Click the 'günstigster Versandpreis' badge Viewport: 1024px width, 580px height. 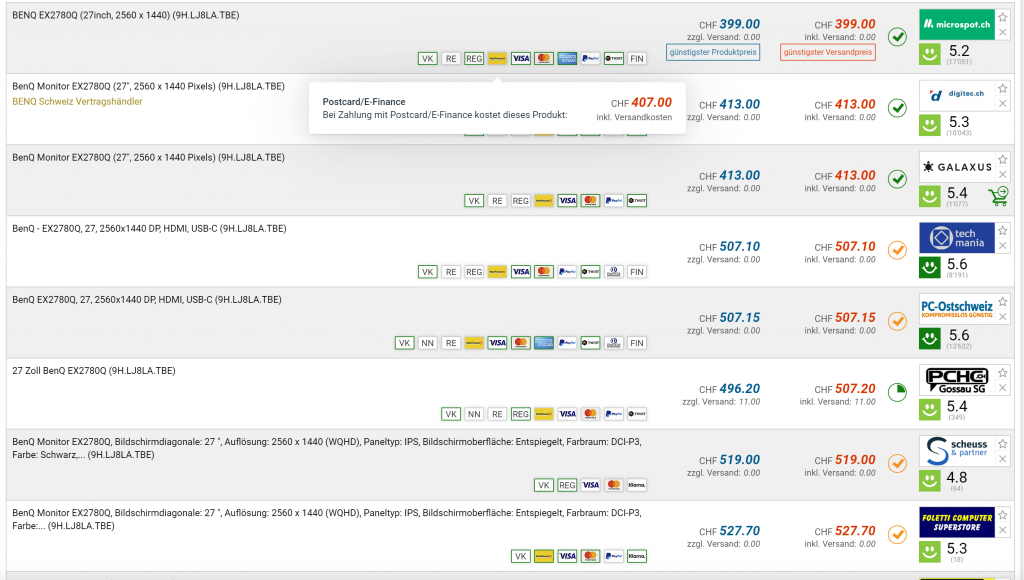pos(828,52)
